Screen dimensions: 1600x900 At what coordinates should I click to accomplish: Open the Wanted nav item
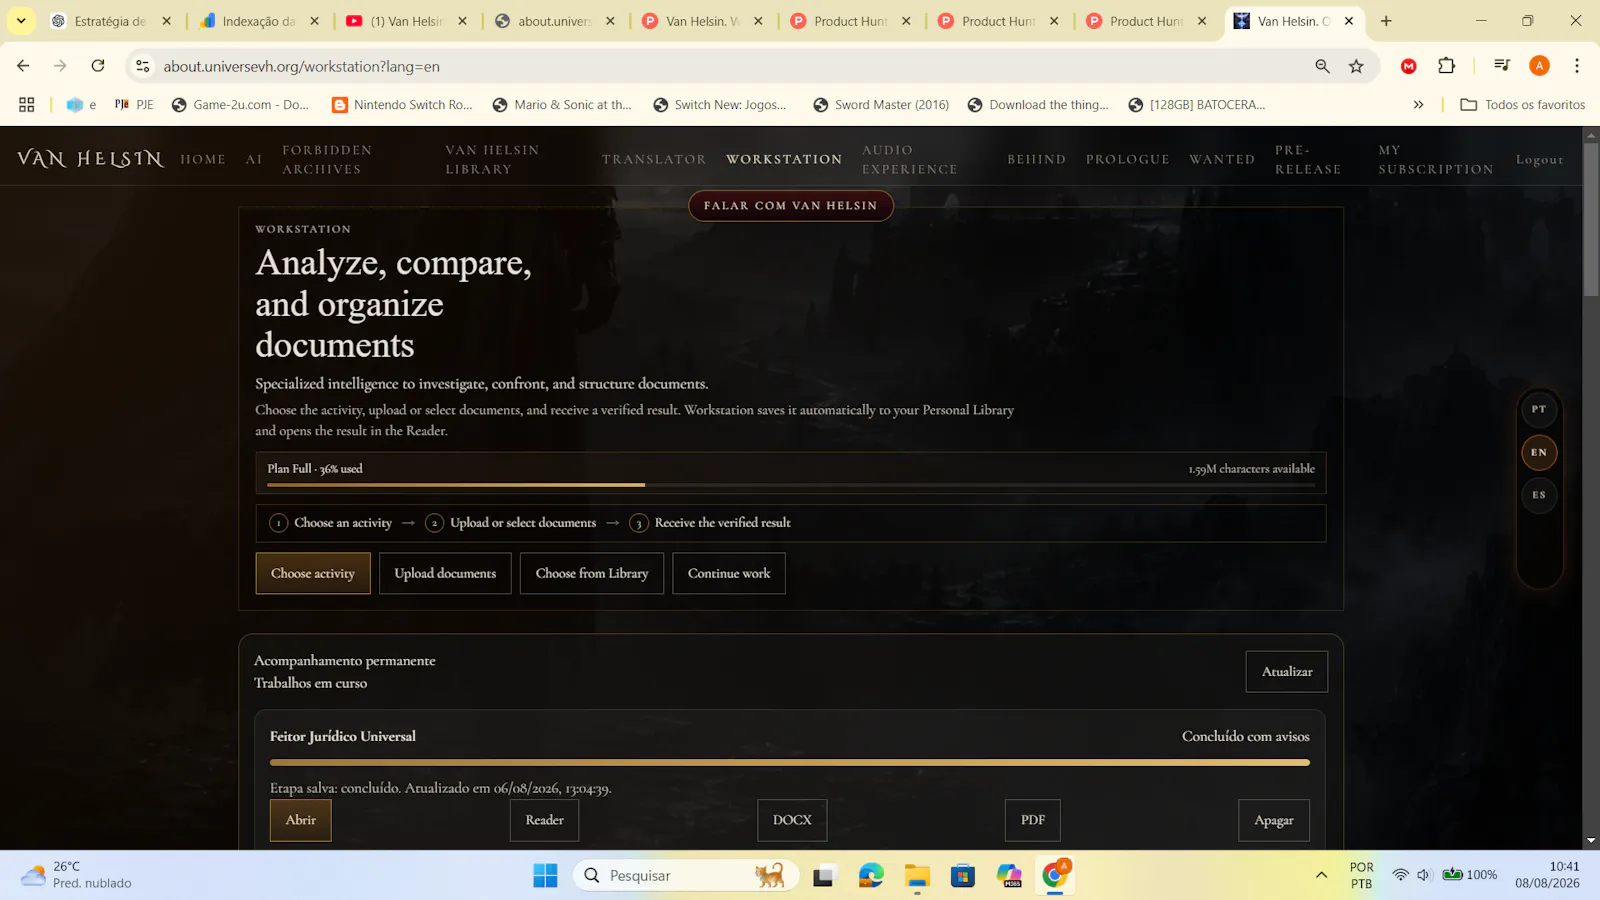(1222, 159)
